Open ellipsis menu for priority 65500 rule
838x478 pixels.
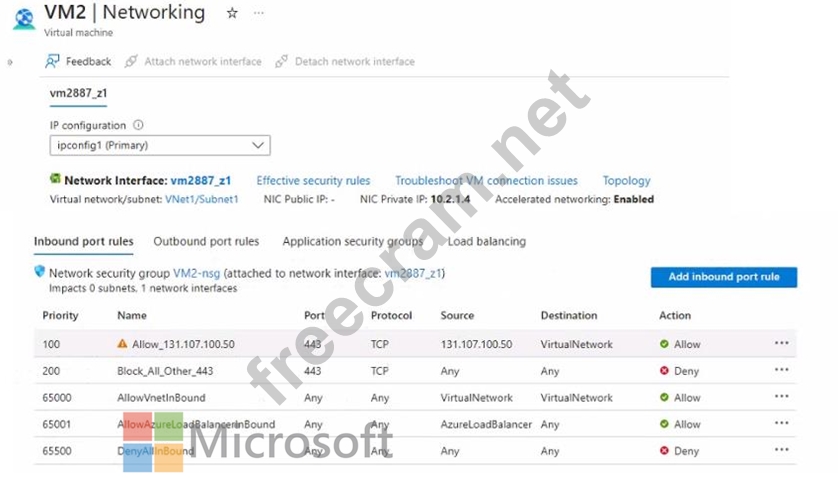click(x=782, y=450)
